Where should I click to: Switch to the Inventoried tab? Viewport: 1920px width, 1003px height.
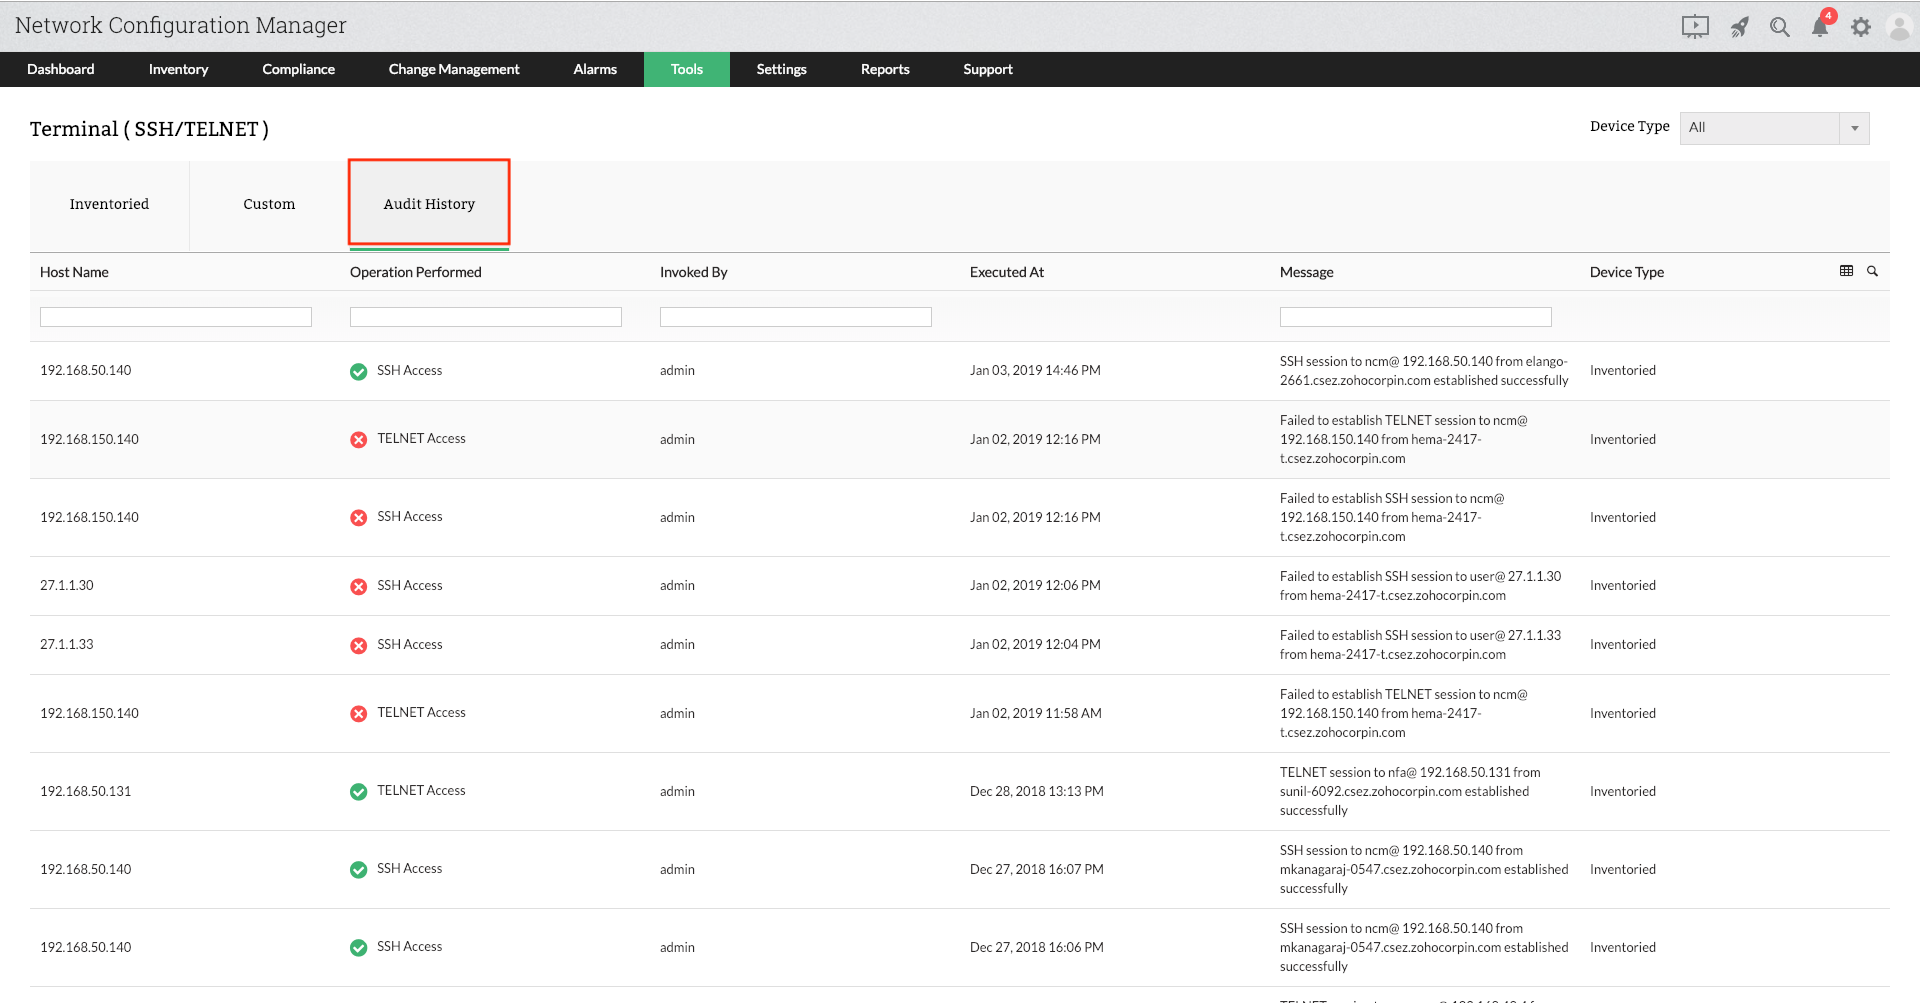[x=109, y=203]
